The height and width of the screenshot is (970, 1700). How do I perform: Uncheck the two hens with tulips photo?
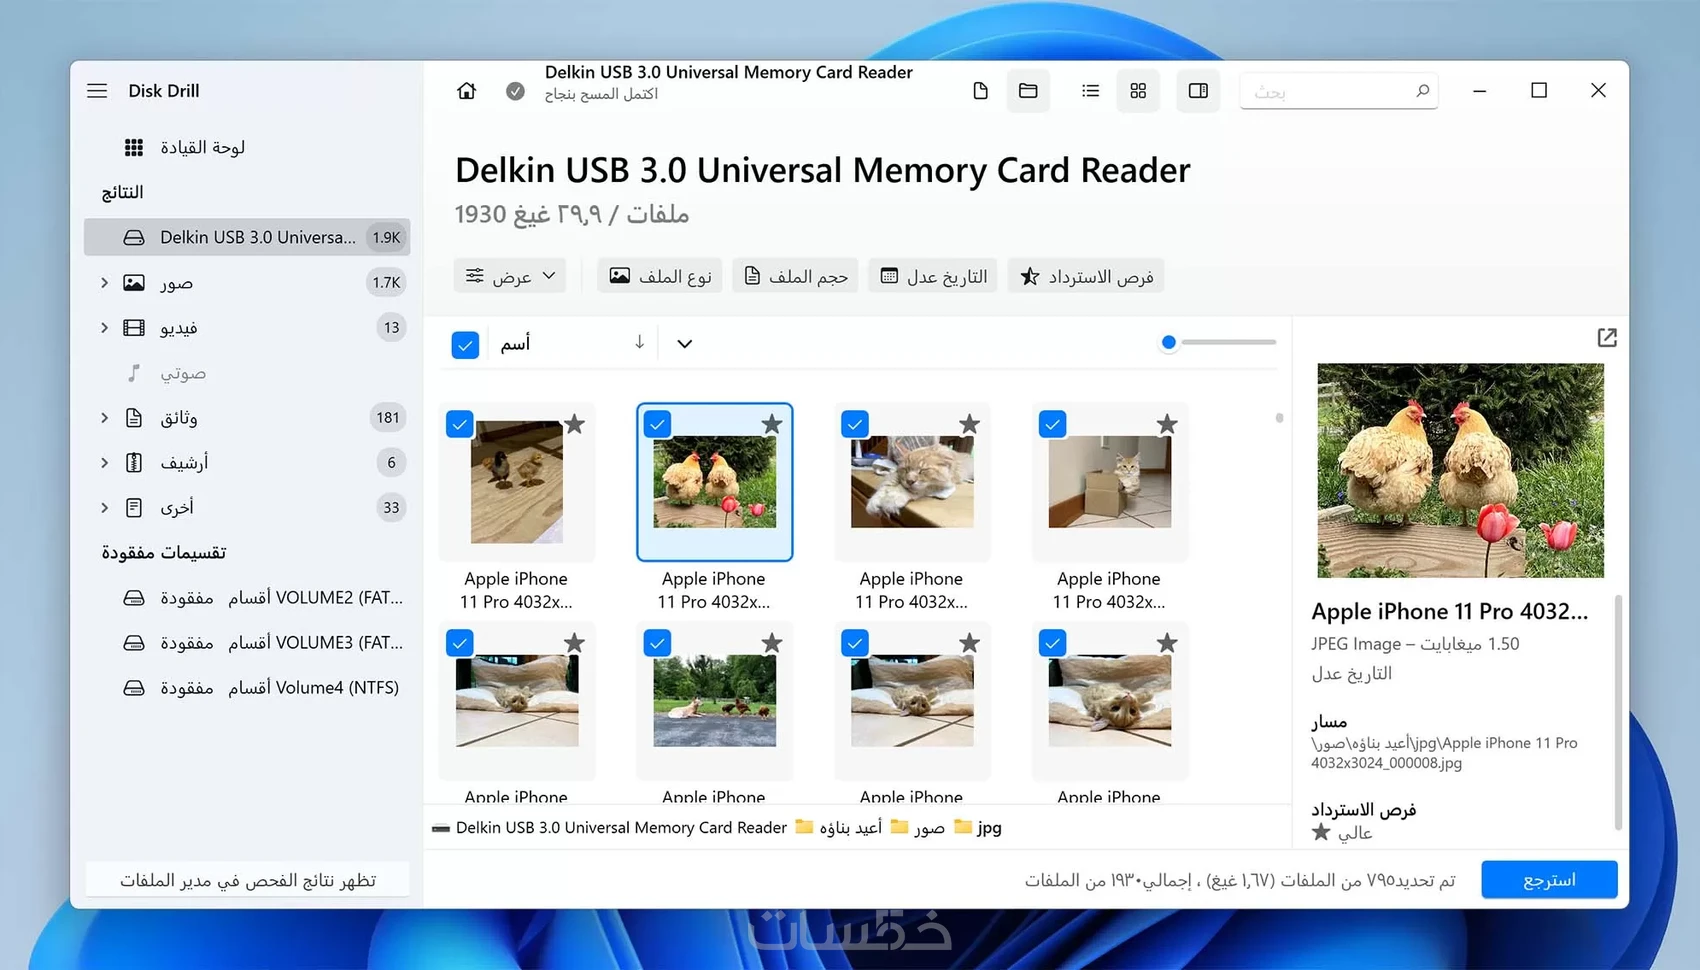coord(657,424)
